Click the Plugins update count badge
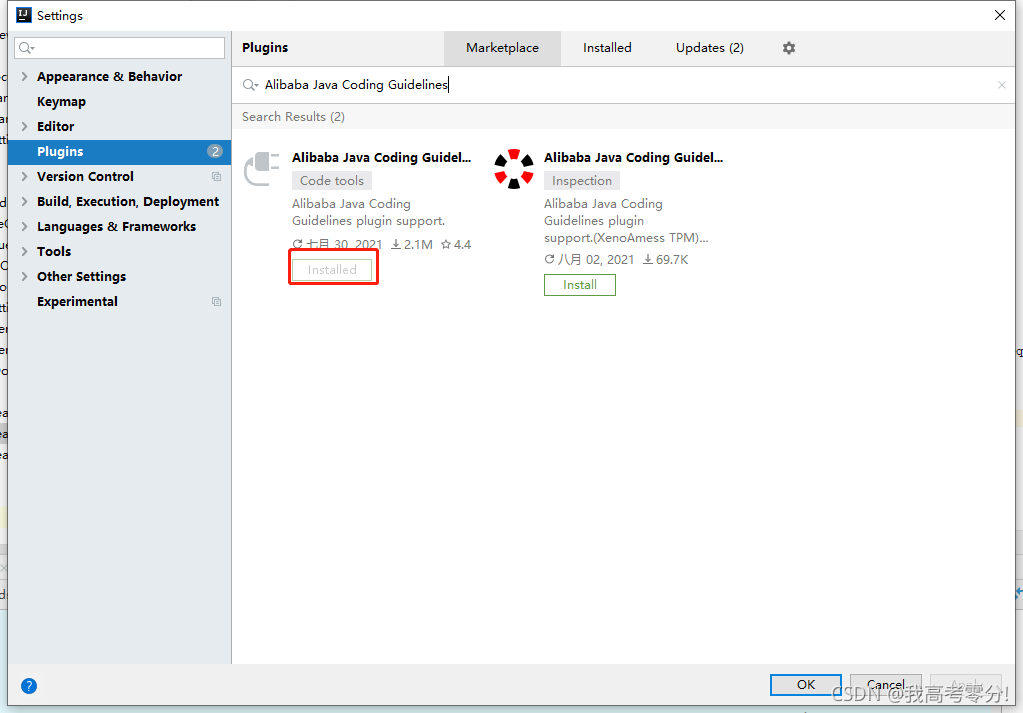This screenshot has width=1023, height=713. click(x=215, y=151)
